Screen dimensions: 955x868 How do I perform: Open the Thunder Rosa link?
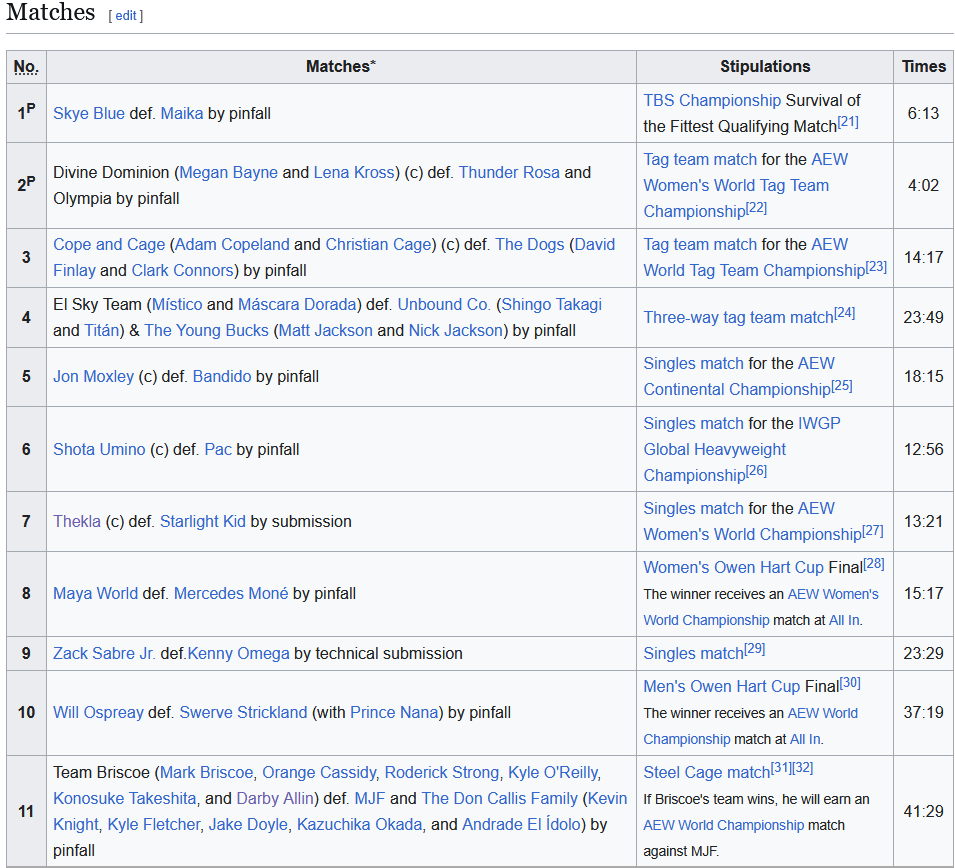pyautogui.click(x=509, y=172)
